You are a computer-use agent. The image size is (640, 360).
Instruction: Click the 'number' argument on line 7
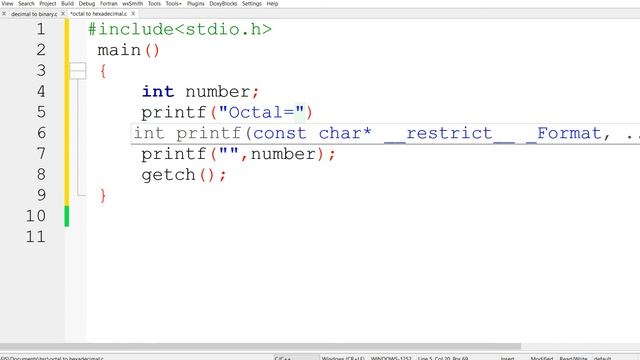pyautogui.click(x=283, y=154)
